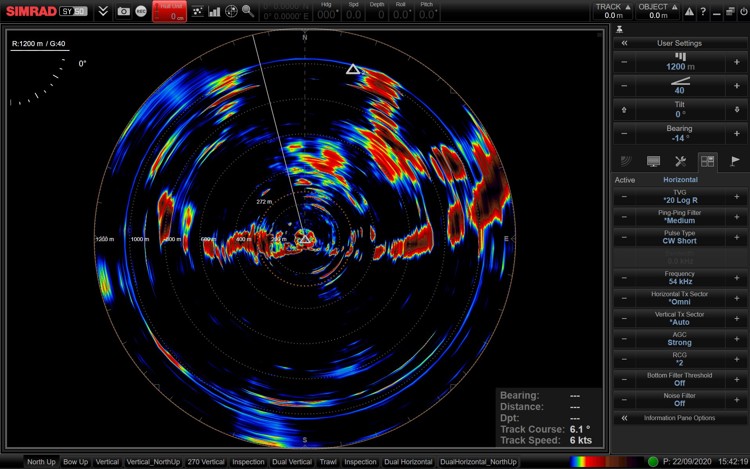Open the wrench setup tab icon
Screen dimensions: 750x469
pyautogui.click(x=680, y=161)
